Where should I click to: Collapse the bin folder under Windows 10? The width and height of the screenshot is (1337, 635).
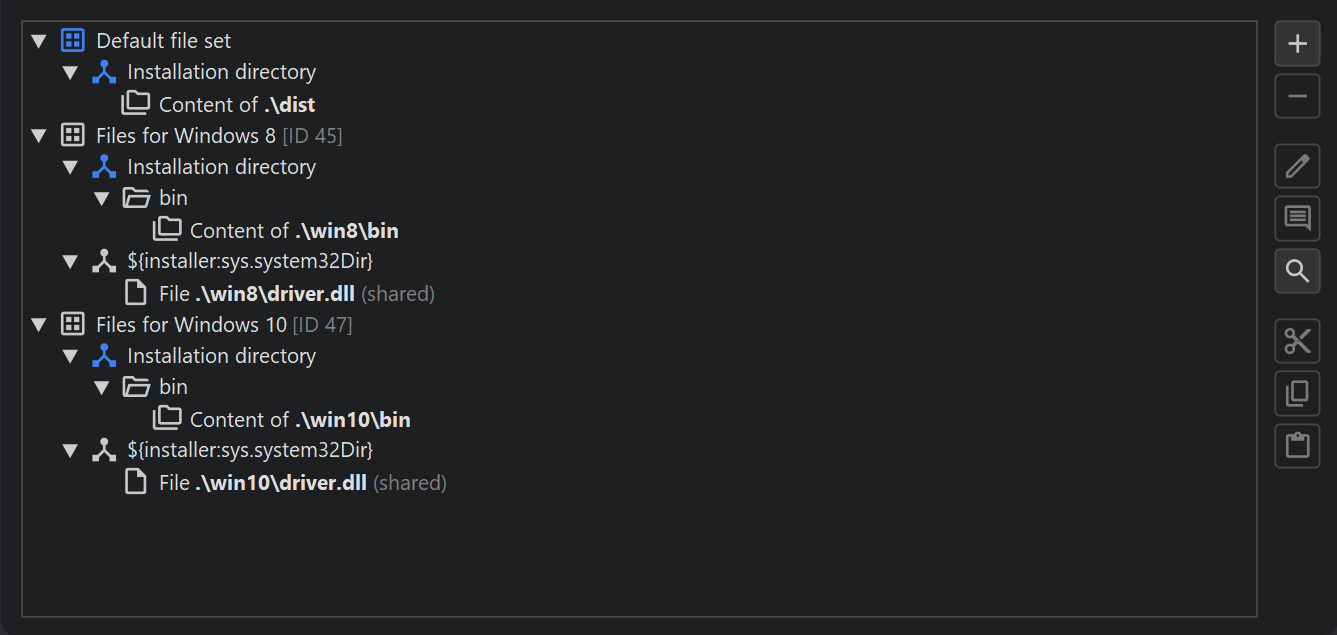101,388
